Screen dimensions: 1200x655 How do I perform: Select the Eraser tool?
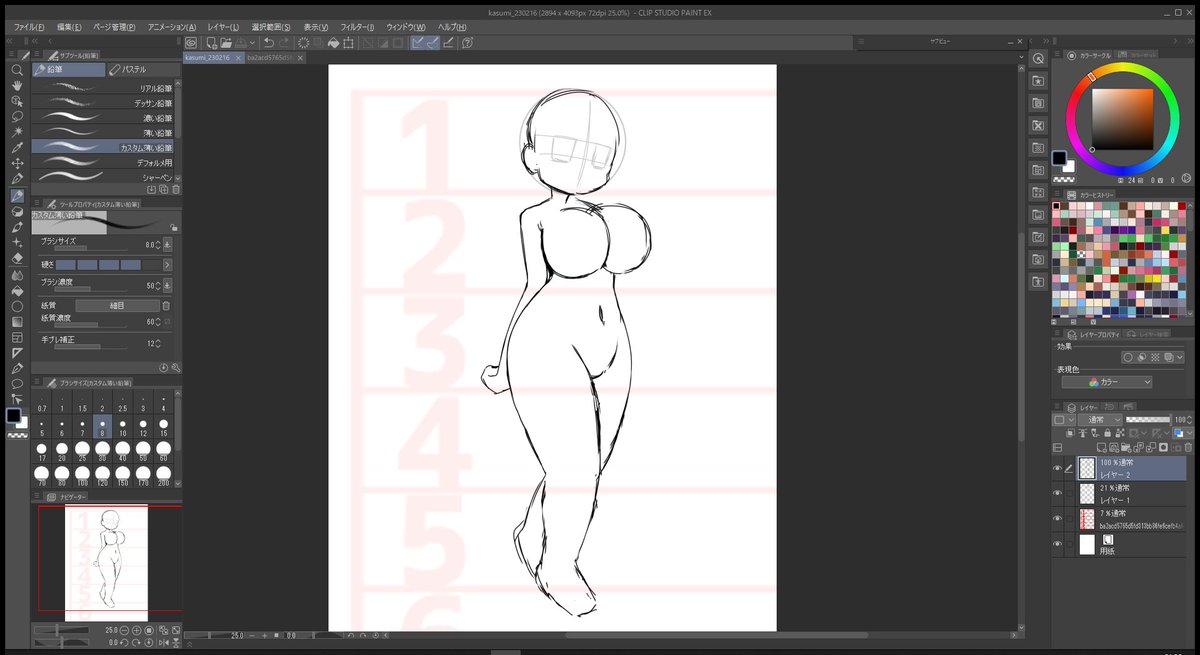tap(17, 257)
